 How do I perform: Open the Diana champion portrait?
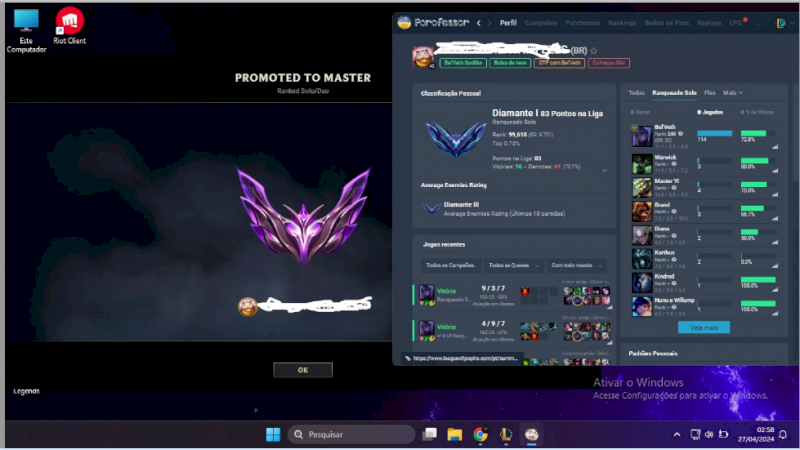(642, 235)
